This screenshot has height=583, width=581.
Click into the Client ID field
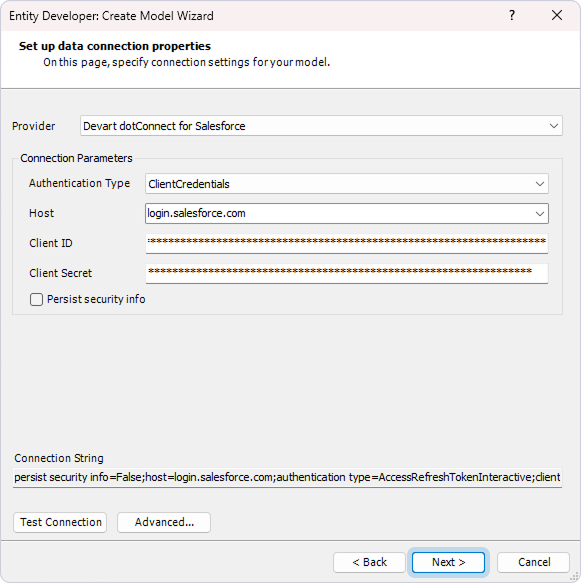[346, 243]
